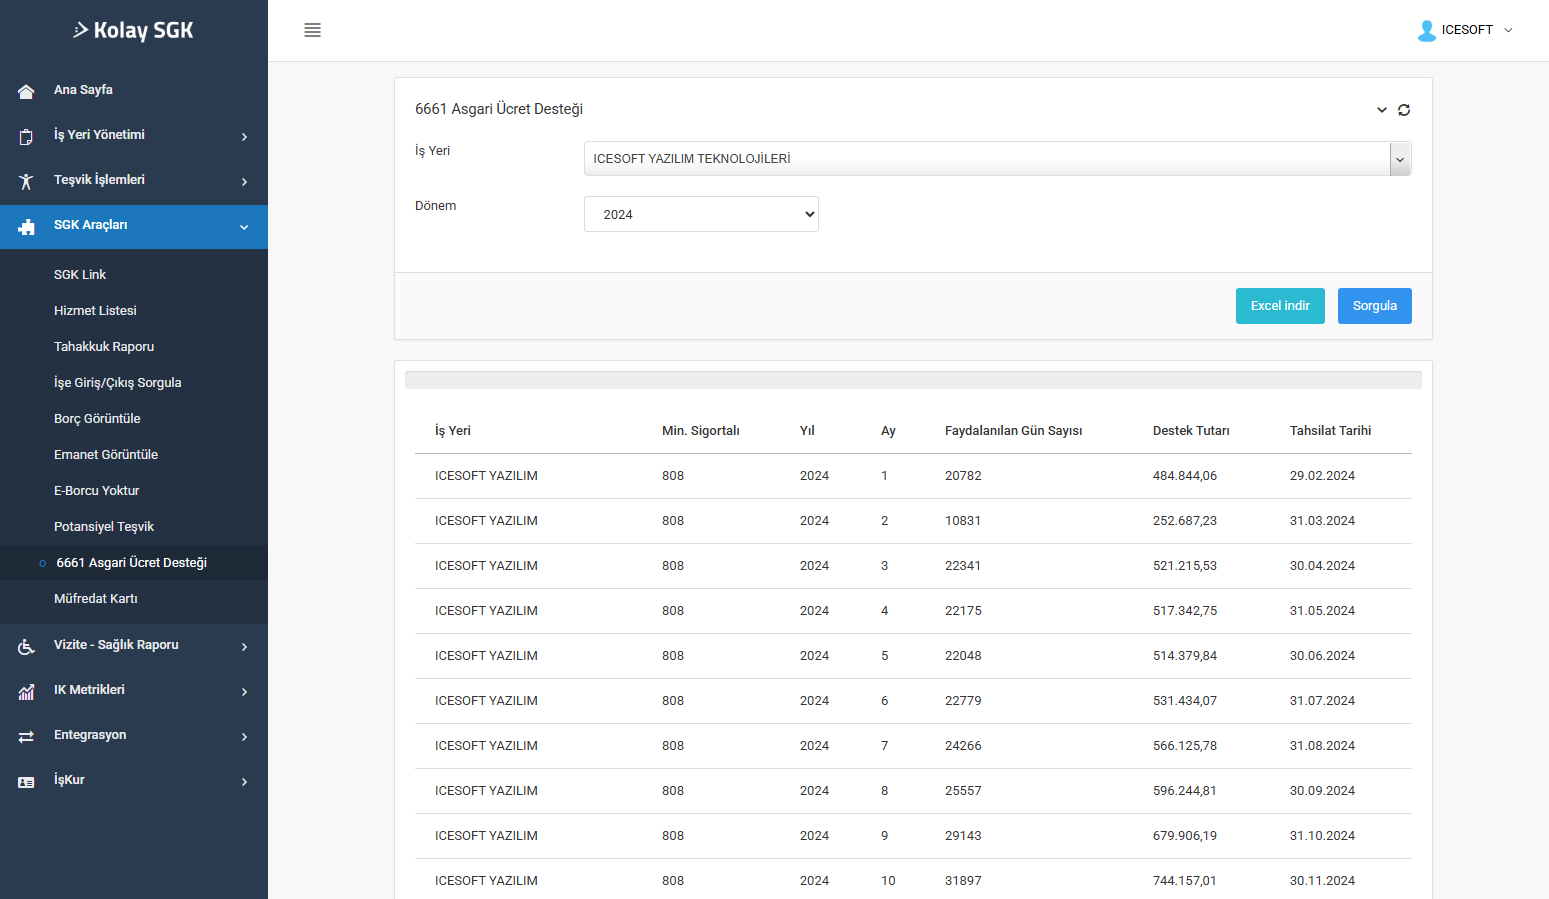Click the SGK Araçları puzzle icon

[x=26, y=227]
